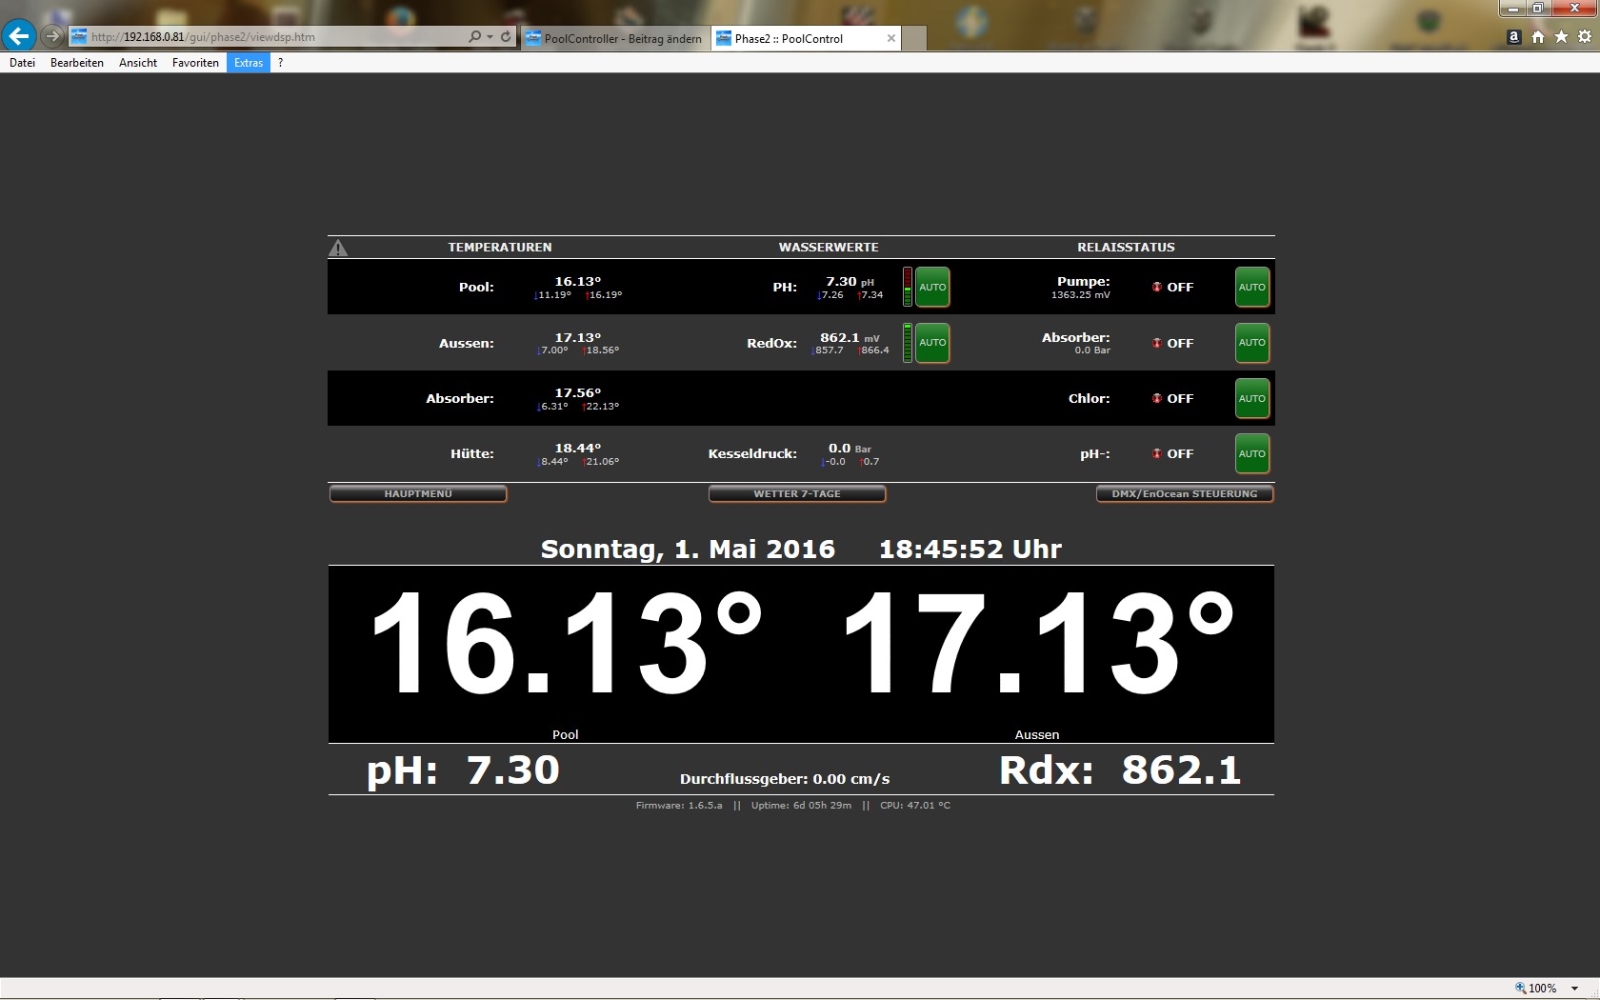The image size is (1600, 1000).
Task: Open the DMX/EnOcean STEUERUNG button
Action: pos(1184,494)
